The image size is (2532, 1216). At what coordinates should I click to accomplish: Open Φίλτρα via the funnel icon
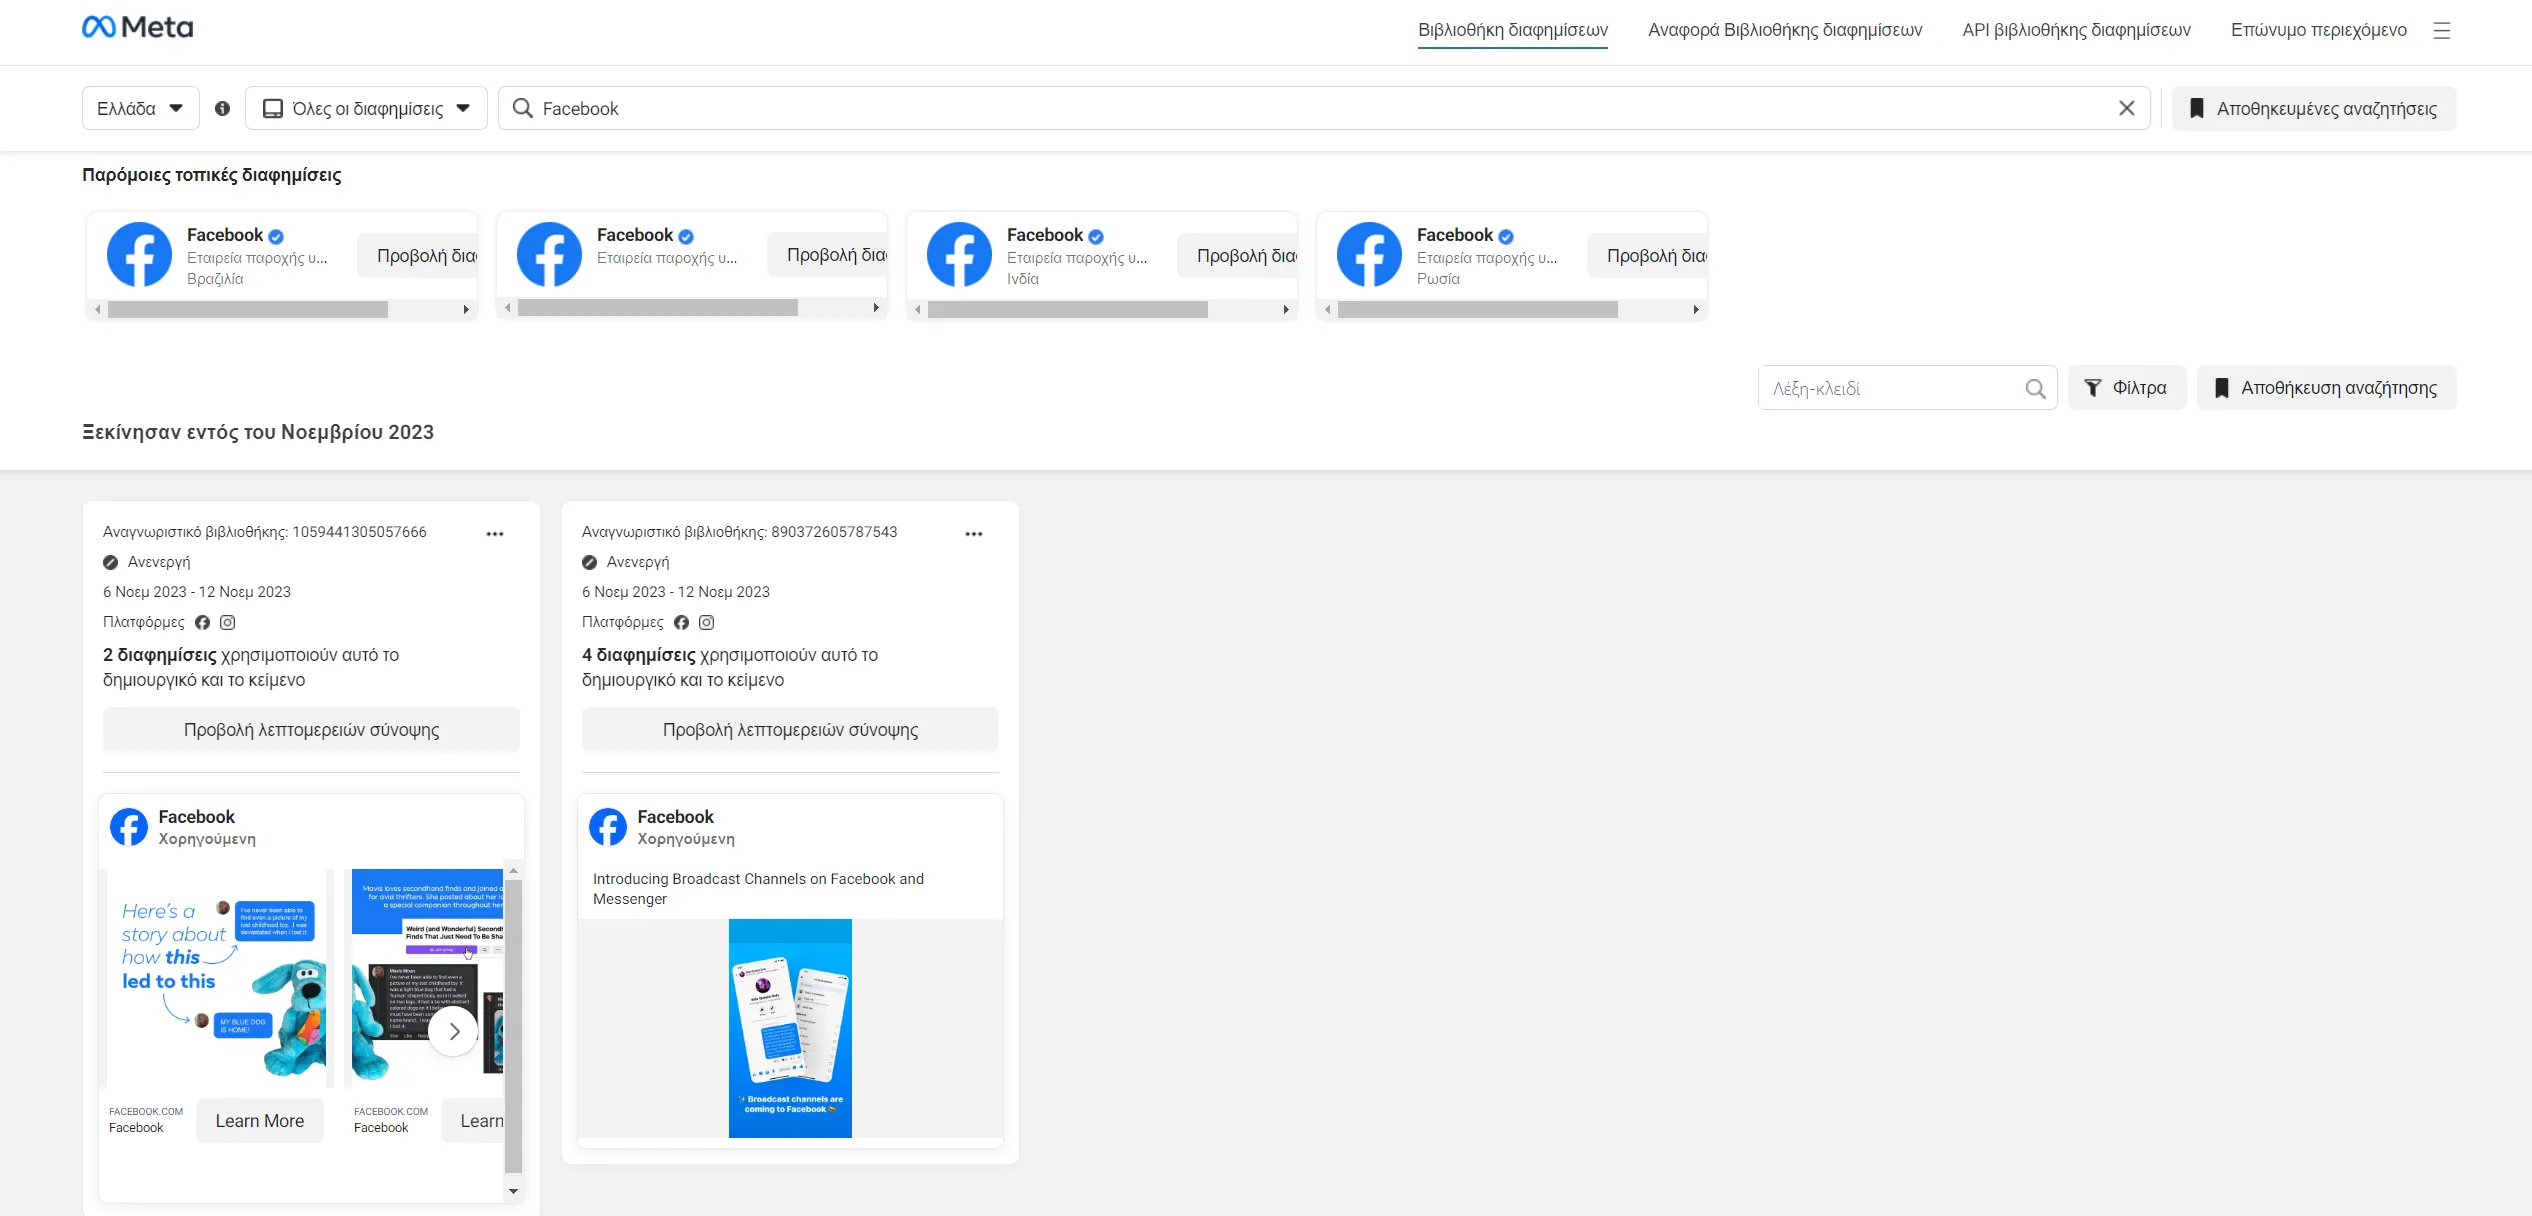(x=2092, y=388)
